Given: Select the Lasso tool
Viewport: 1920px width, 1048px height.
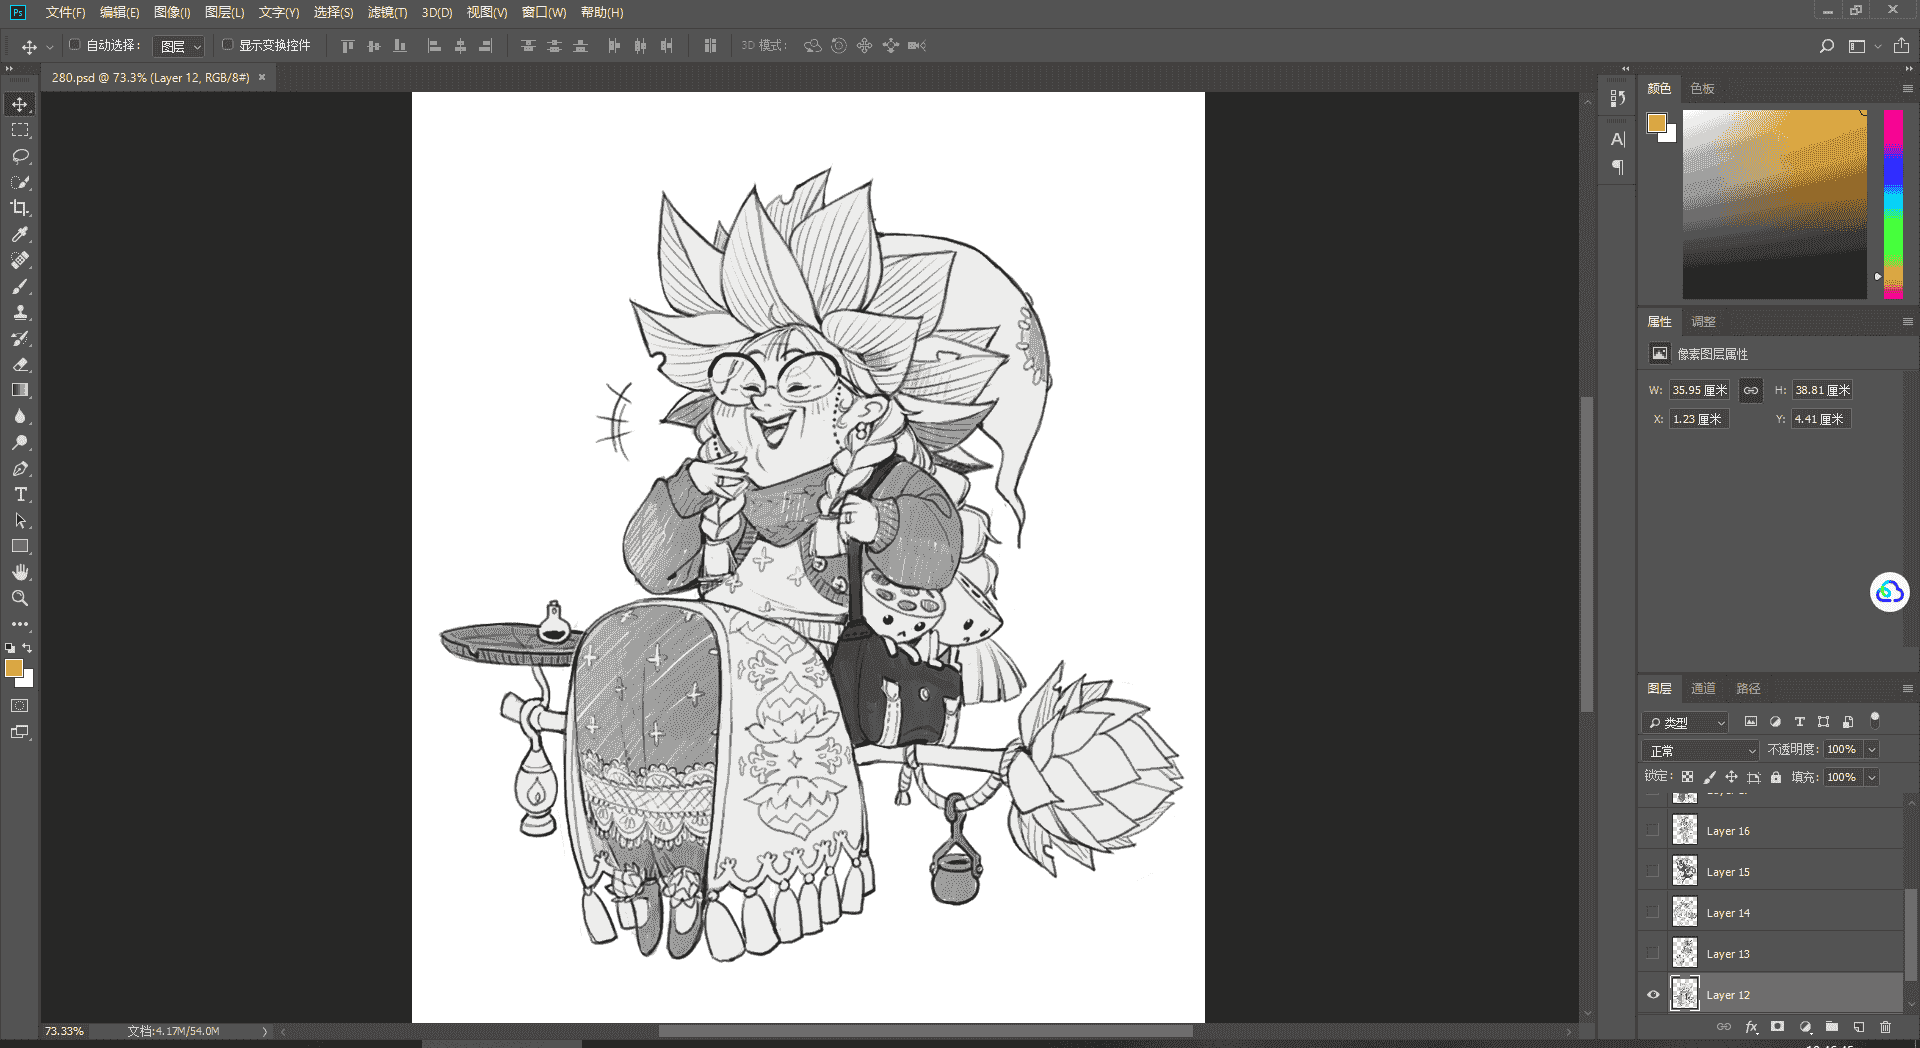Looking at the screenshot, I should [20, 156].
